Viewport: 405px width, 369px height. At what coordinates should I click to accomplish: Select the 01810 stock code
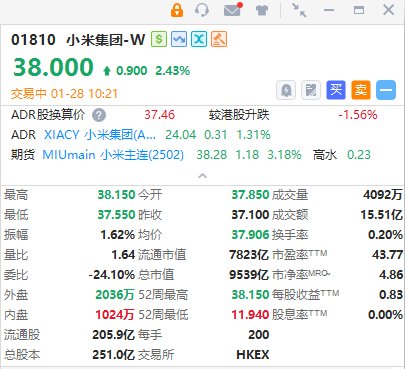(33, 40)
